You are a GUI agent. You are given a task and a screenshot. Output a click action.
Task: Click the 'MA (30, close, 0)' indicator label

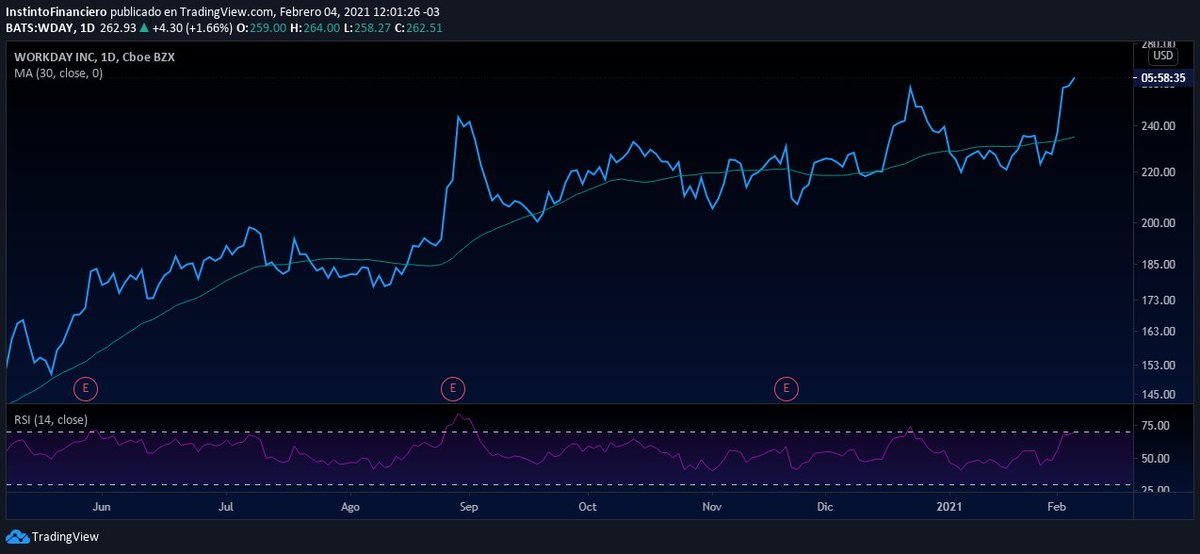click(58, 73)
